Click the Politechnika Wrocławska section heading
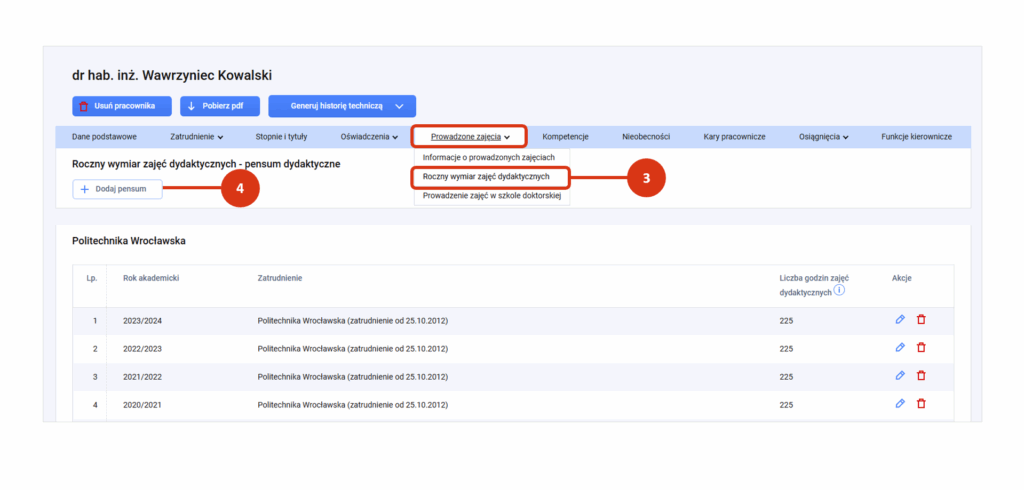 point(129,241)
